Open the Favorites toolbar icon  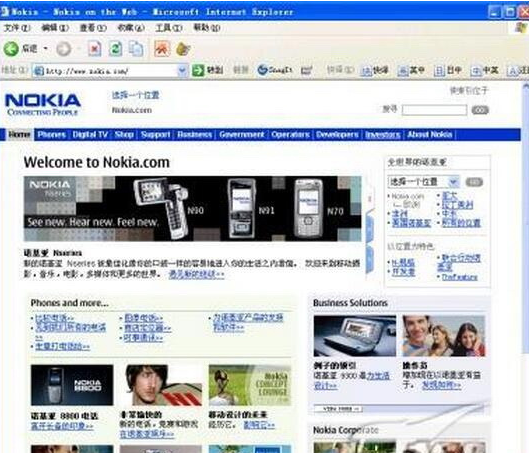point(183,49)
